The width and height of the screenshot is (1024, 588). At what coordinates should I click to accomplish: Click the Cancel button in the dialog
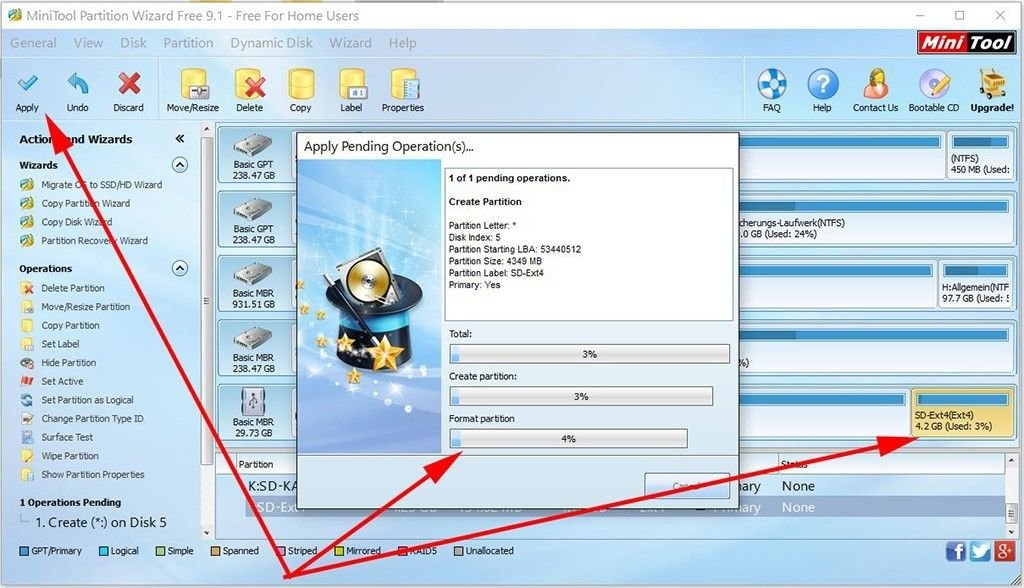pos(686,486)
